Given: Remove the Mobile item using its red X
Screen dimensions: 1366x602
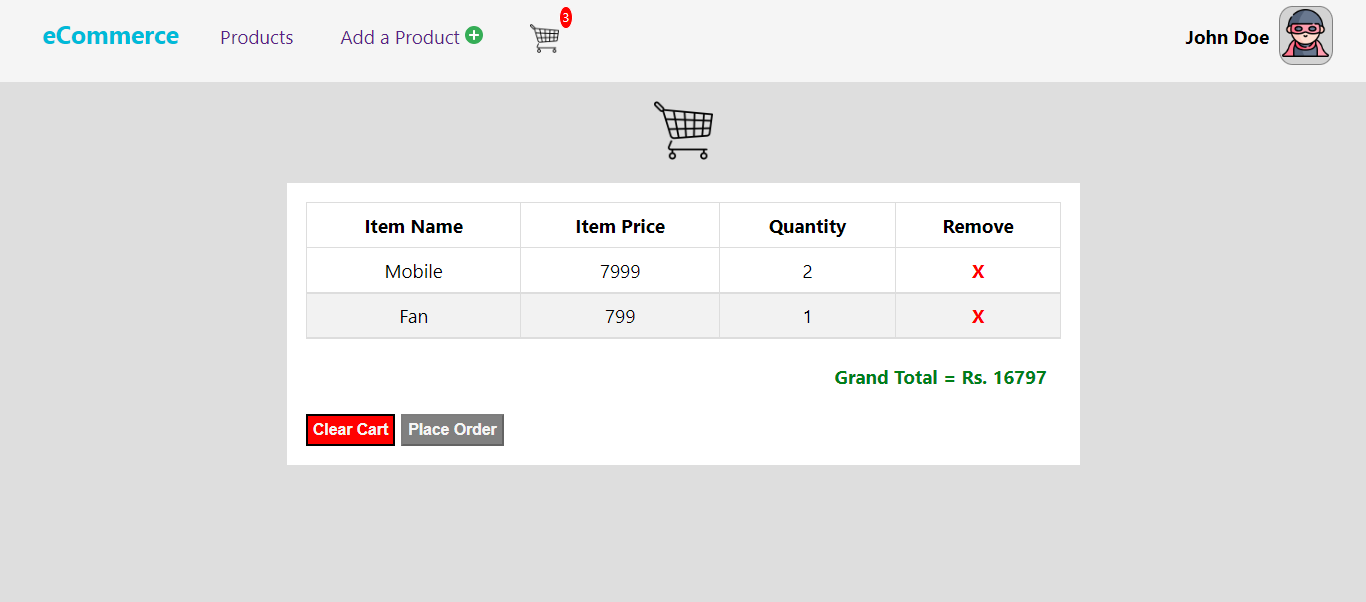Looking at the screenshot, I should [977, 270].
